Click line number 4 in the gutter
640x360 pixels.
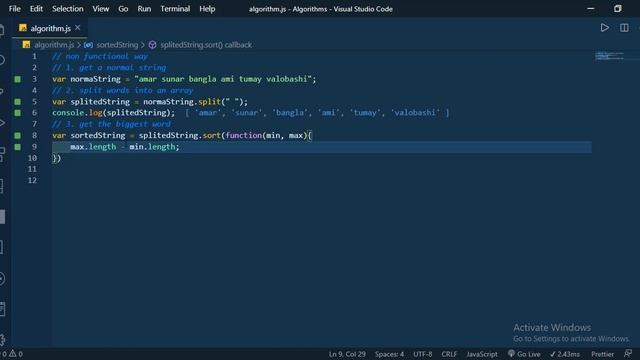34,90
